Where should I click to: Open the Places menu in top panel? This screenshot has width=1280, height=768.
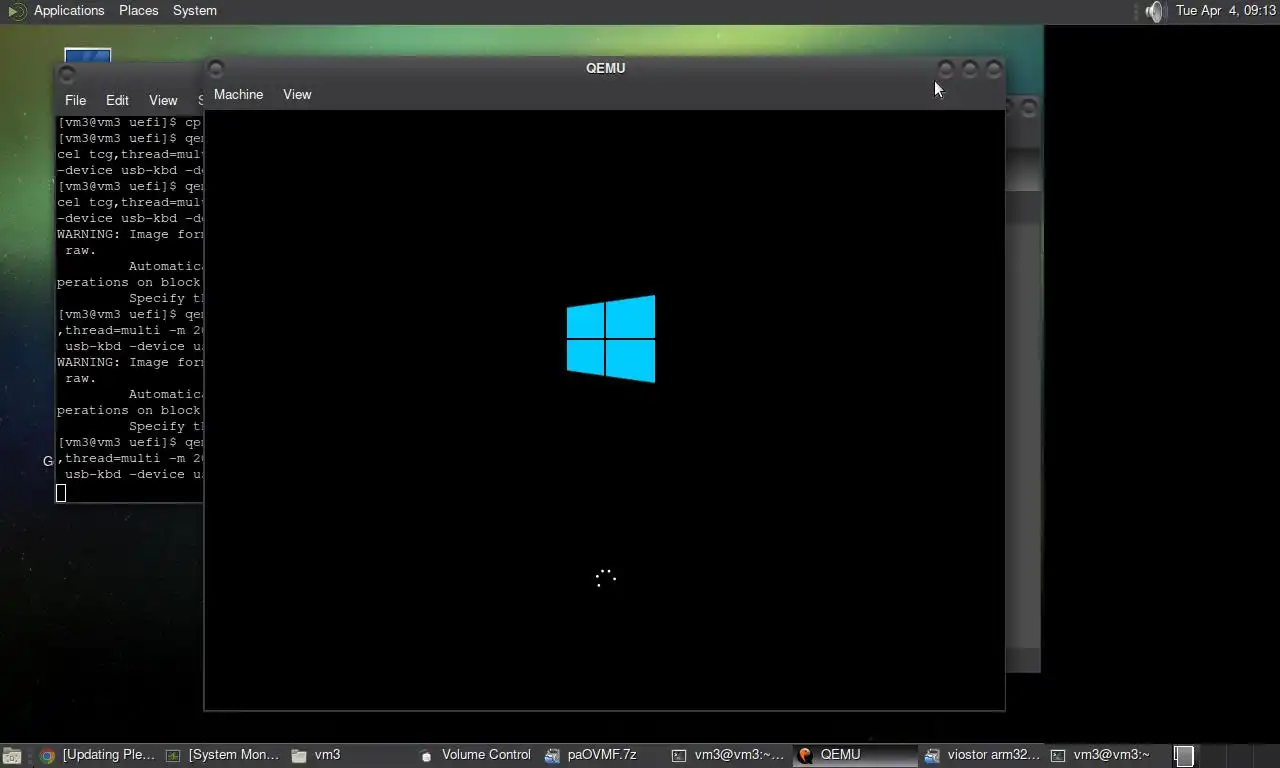pyautogui.click(x=138, y=10)
